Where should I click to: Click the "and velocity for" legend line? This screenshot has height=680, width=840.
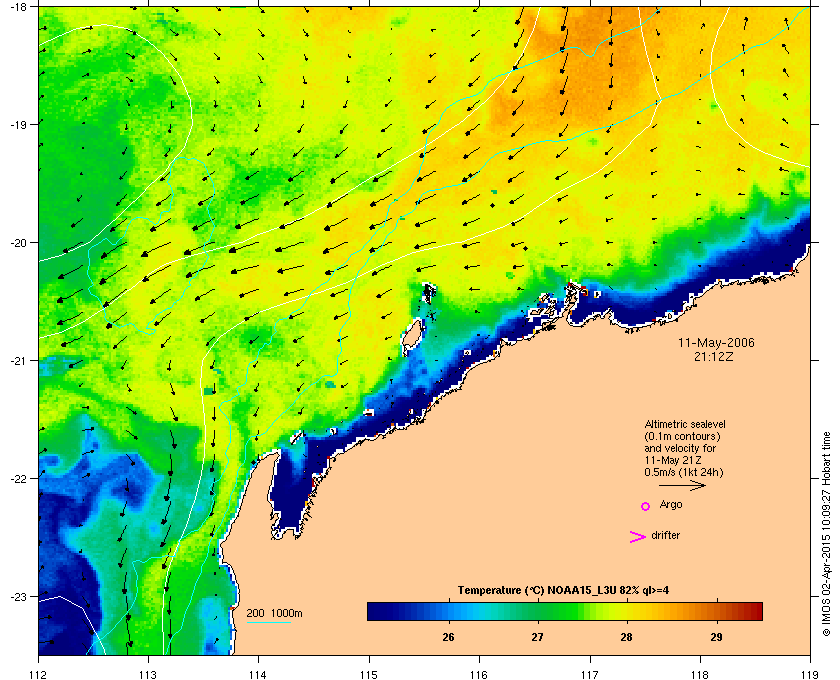tap(680, 449)
